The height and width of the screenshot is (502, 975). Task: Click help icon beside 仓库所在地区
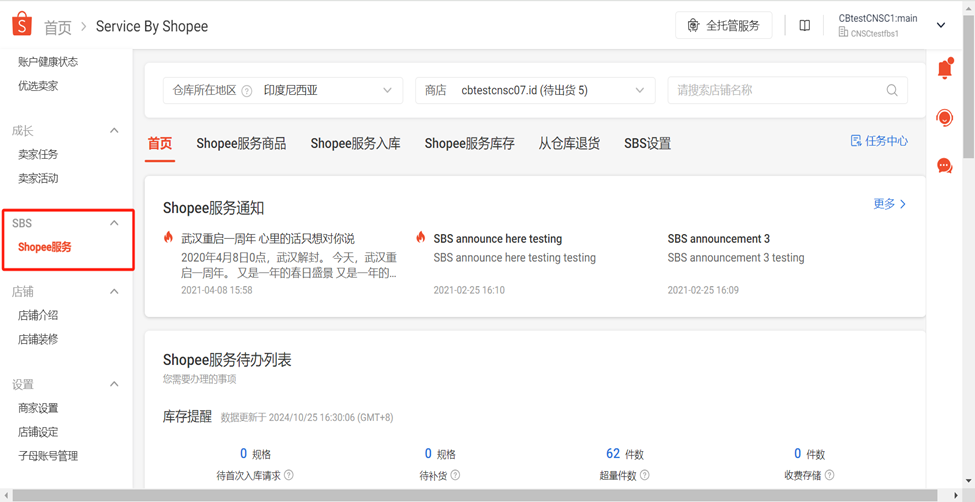pyautogui.click(x=247, y=91)
